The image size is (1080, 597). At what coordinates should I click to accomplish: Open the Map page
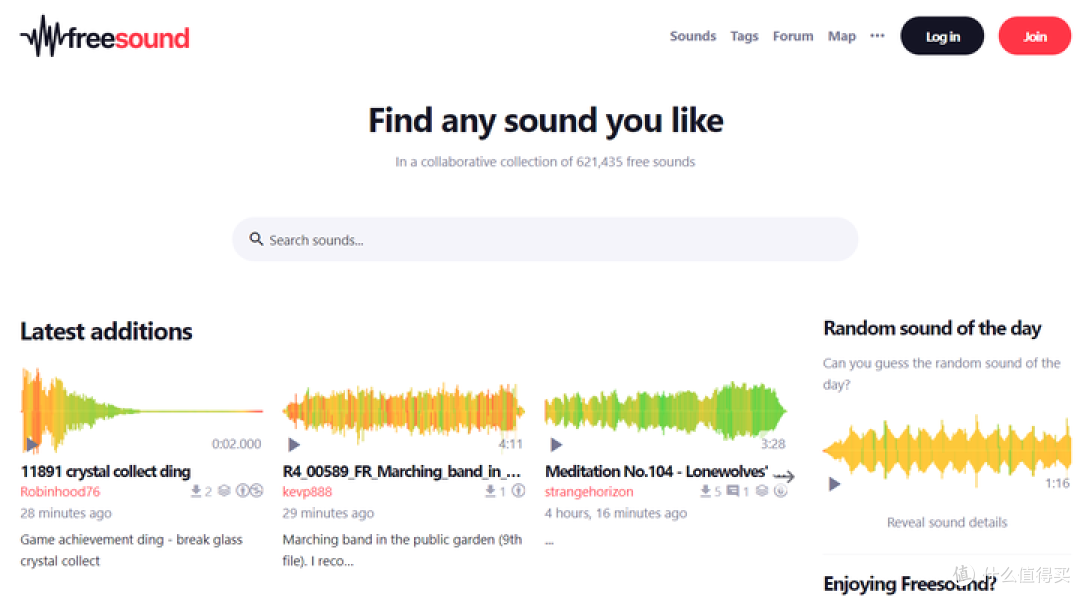pyautogui.click(x=842, y=36)
